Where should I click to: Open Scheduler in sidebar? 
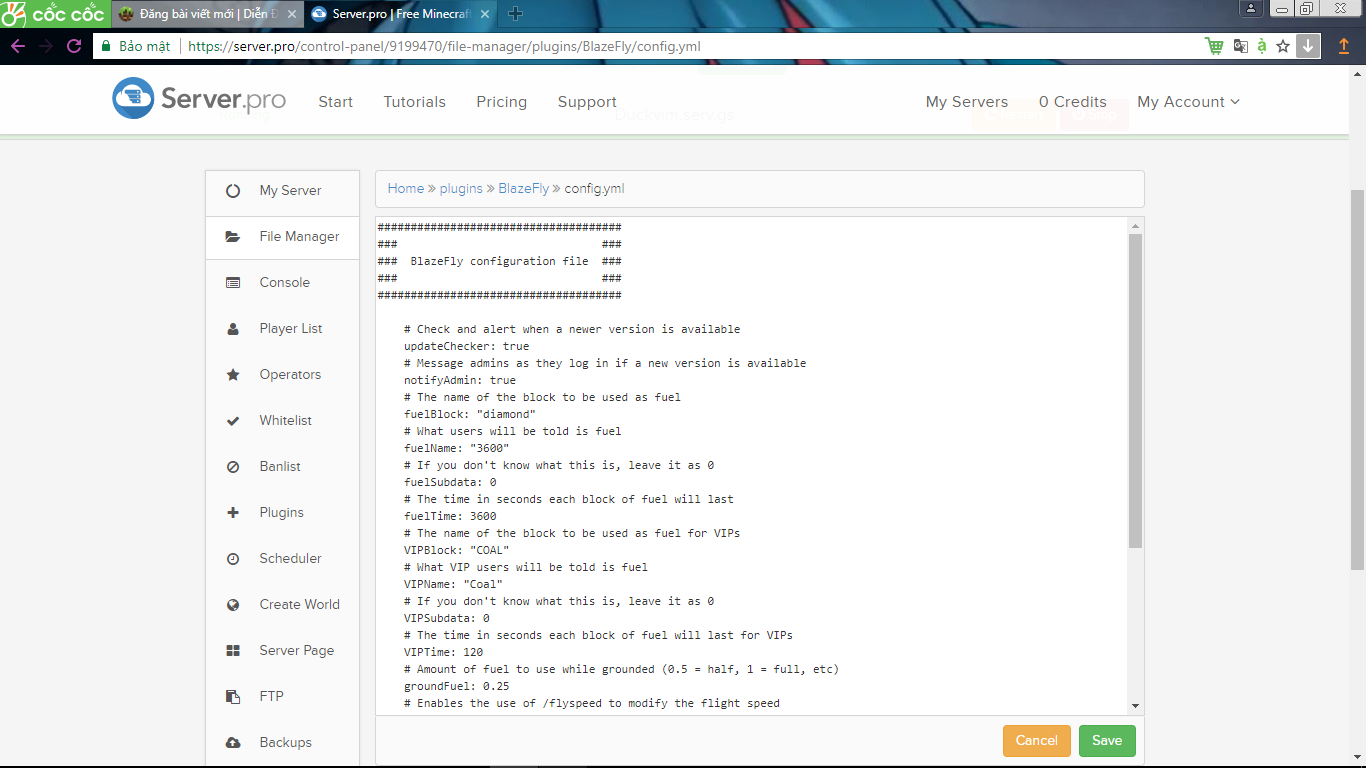click(282, 559)
